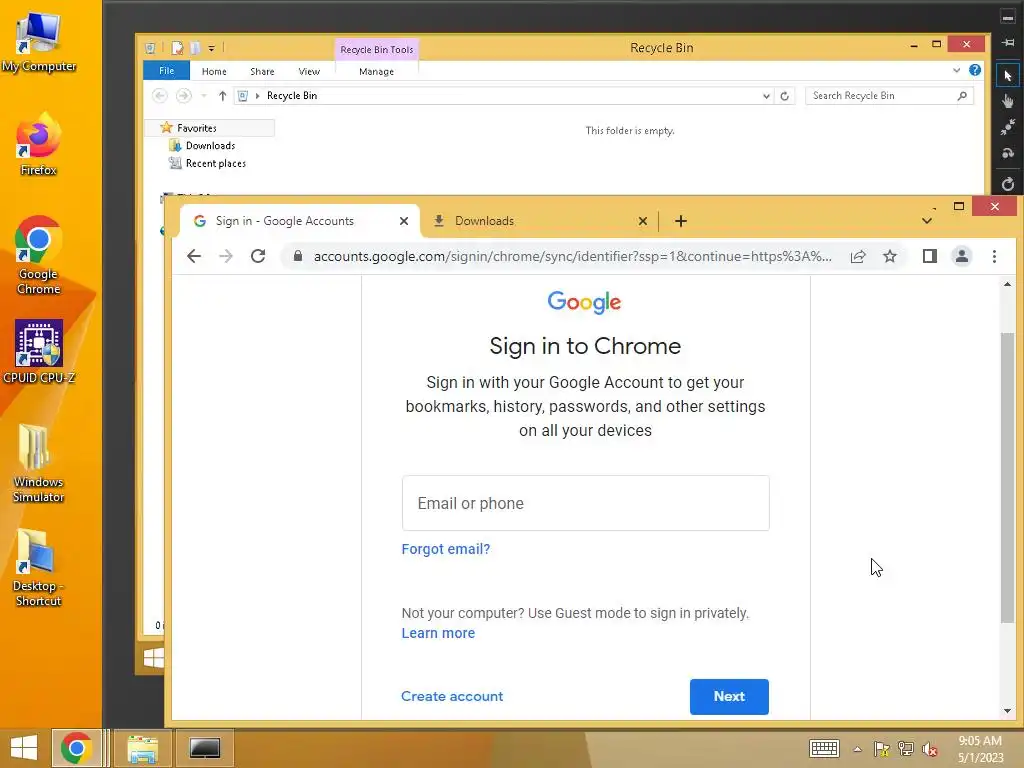Image resolution: width=1024 pixels, height=768 pixels.
Task: Click Chrome forward arrow button
Action: click(x=226, y=256)
